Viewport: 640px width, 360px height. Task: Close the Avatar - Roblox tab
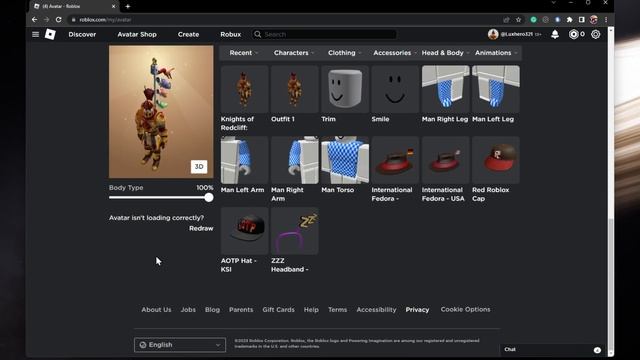click(113, 6)
